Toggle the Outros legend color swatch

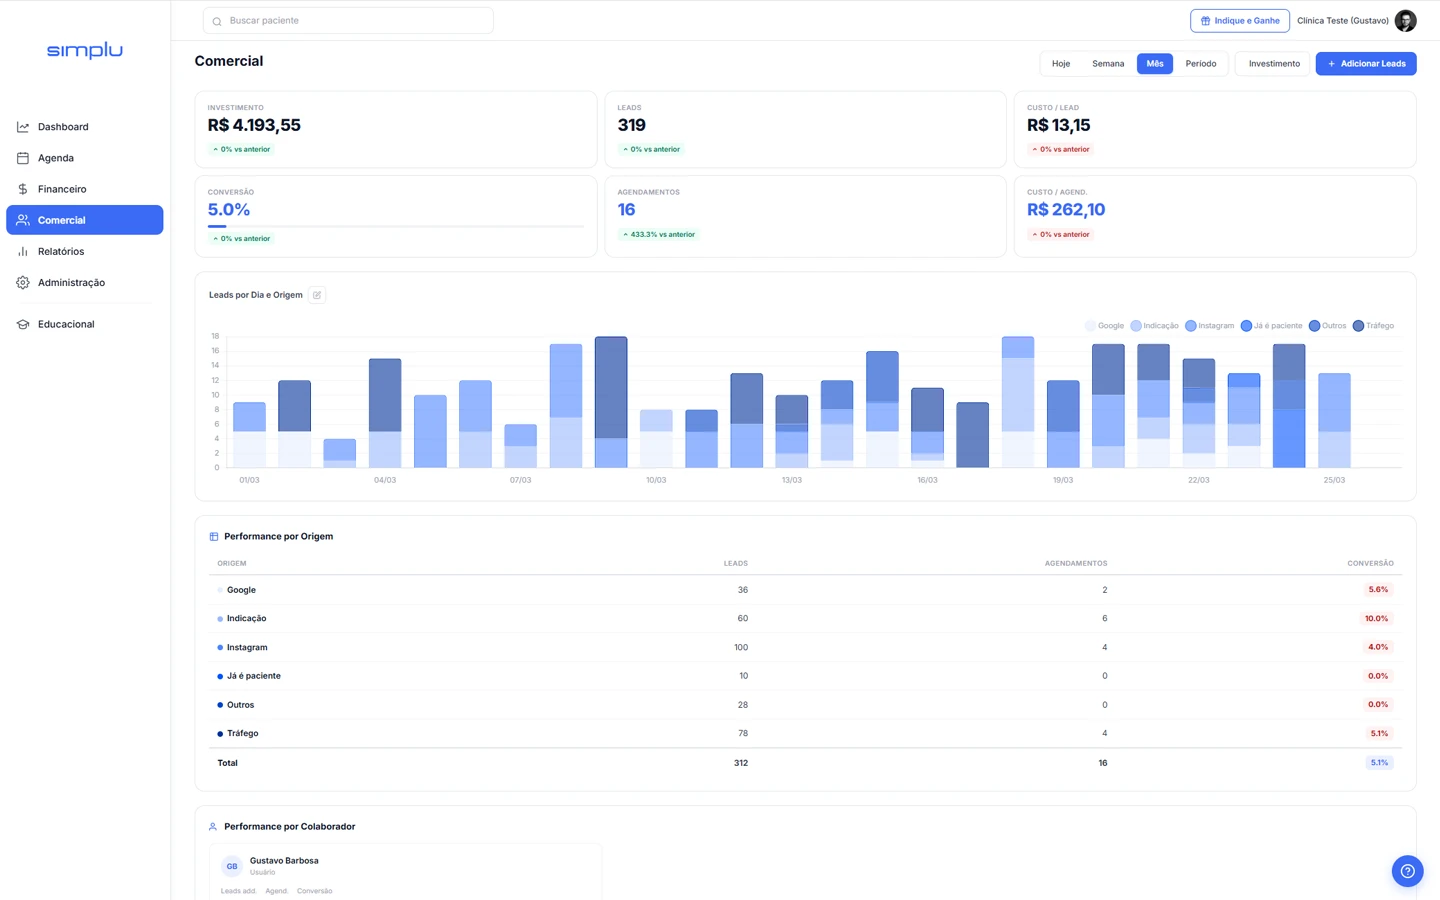click(x=1314, y=326)
